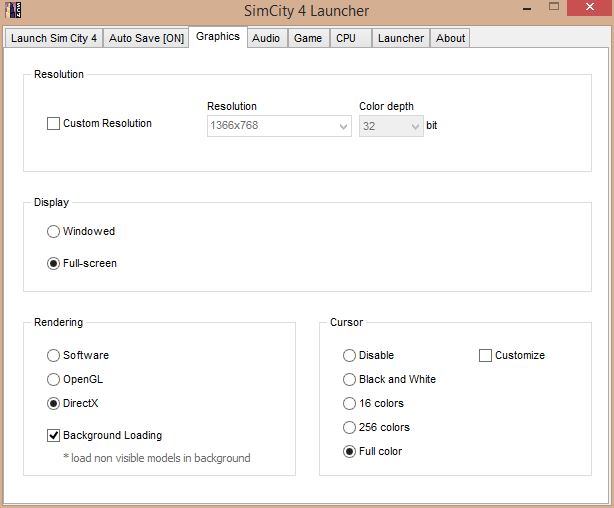Open the Audio tab
The height and width of the screenshot is (508, 614).
[266, 38]
